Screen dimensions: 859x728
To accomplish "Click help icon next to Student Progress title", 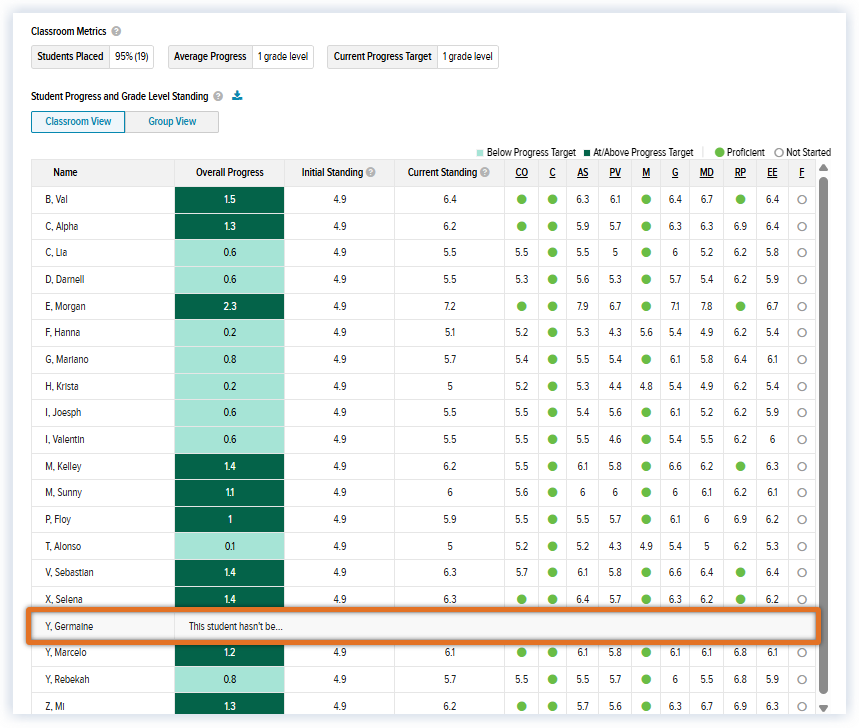I will click(218, 97).
